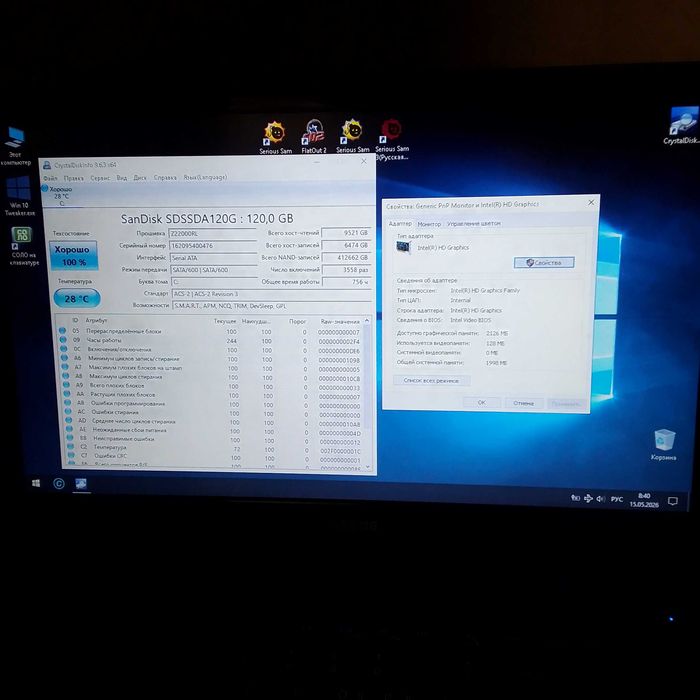Click the Число включений value 3558 раз
Viewport: 700px width, 700px height.
pyautogui.click(x=347, y=270)
